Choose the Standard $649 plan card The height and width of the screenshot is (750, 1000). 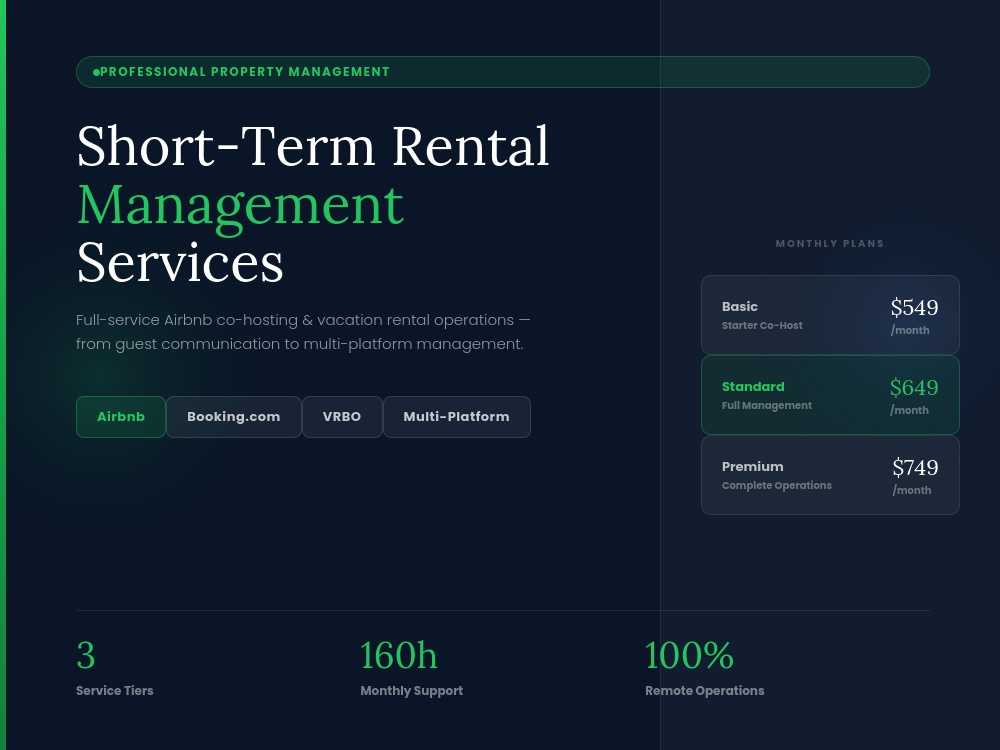[830, 395]
